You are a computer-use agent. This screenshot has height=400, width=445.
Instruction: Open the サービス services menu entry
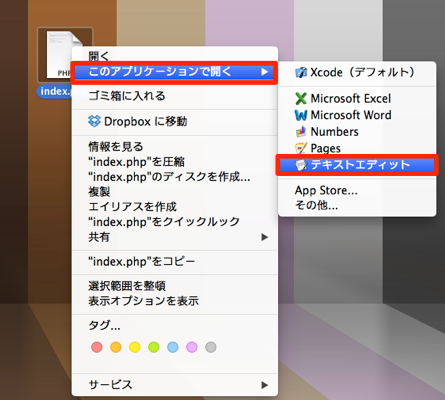click(175, 385)
